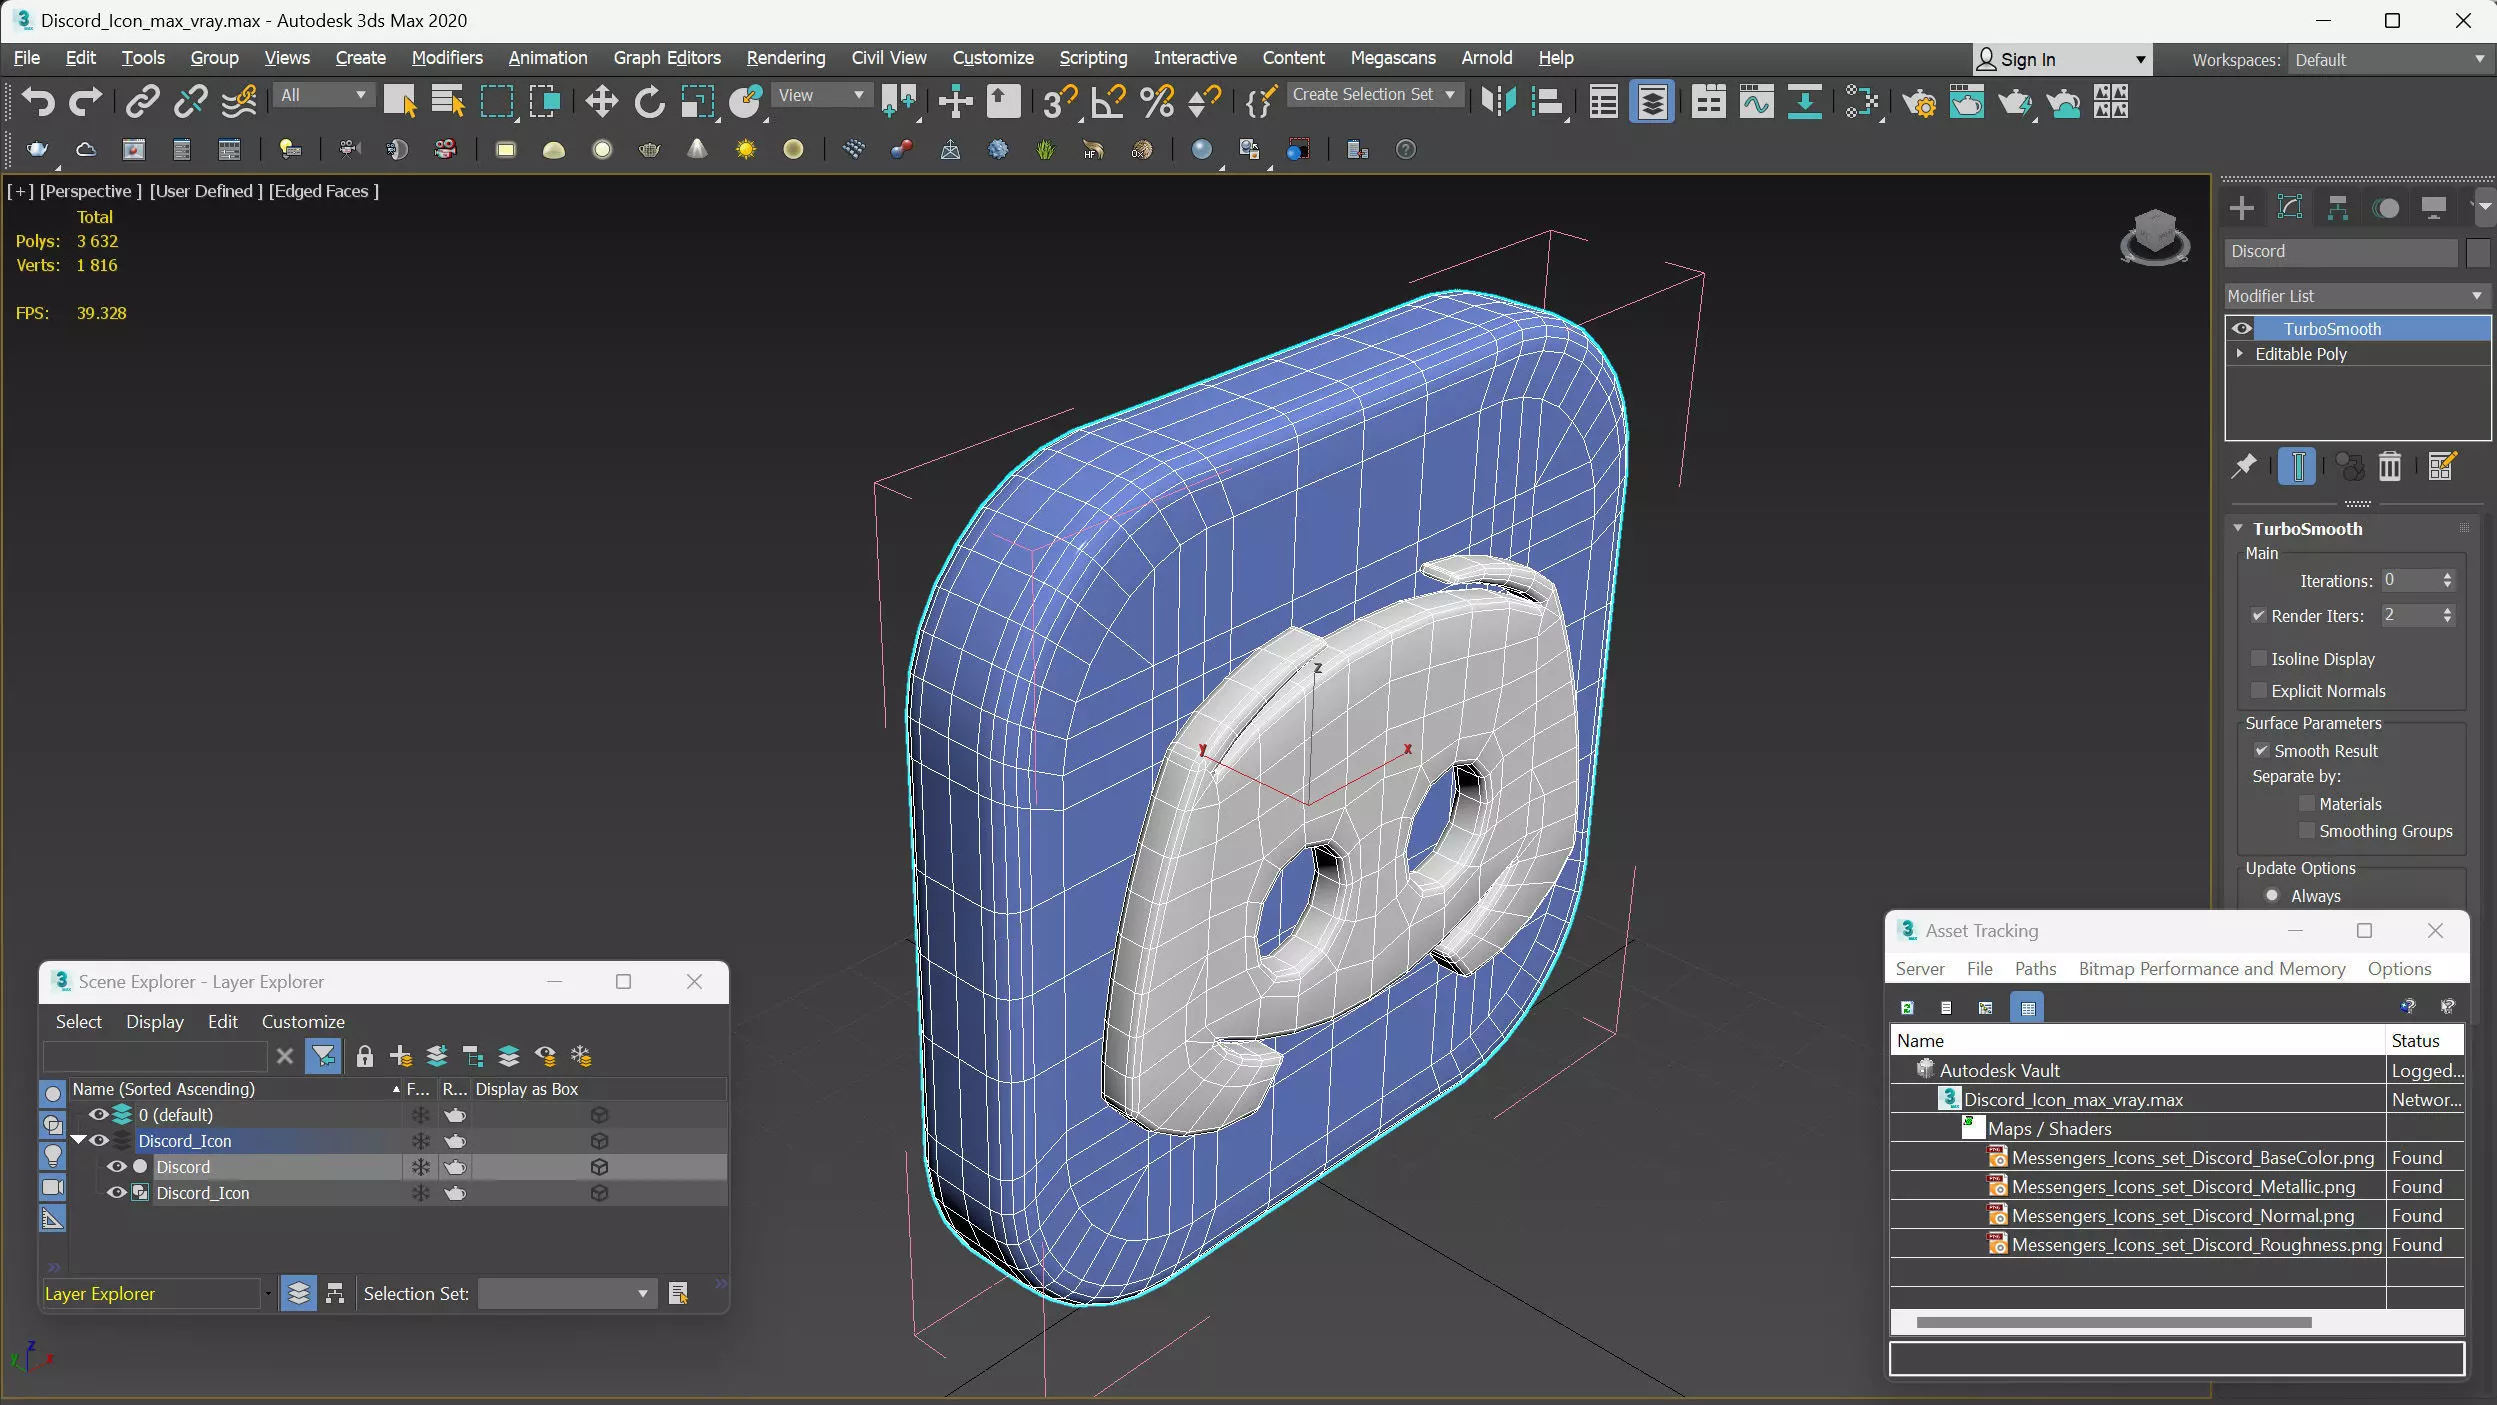
Task: Open the Create tab in command panel
Action: click(x=2241, y=208)
